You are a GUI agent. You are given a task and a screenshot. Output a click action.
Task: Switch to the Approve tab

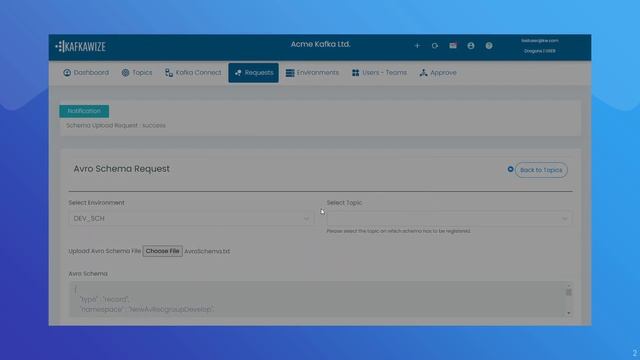click(x=438, y=73)
